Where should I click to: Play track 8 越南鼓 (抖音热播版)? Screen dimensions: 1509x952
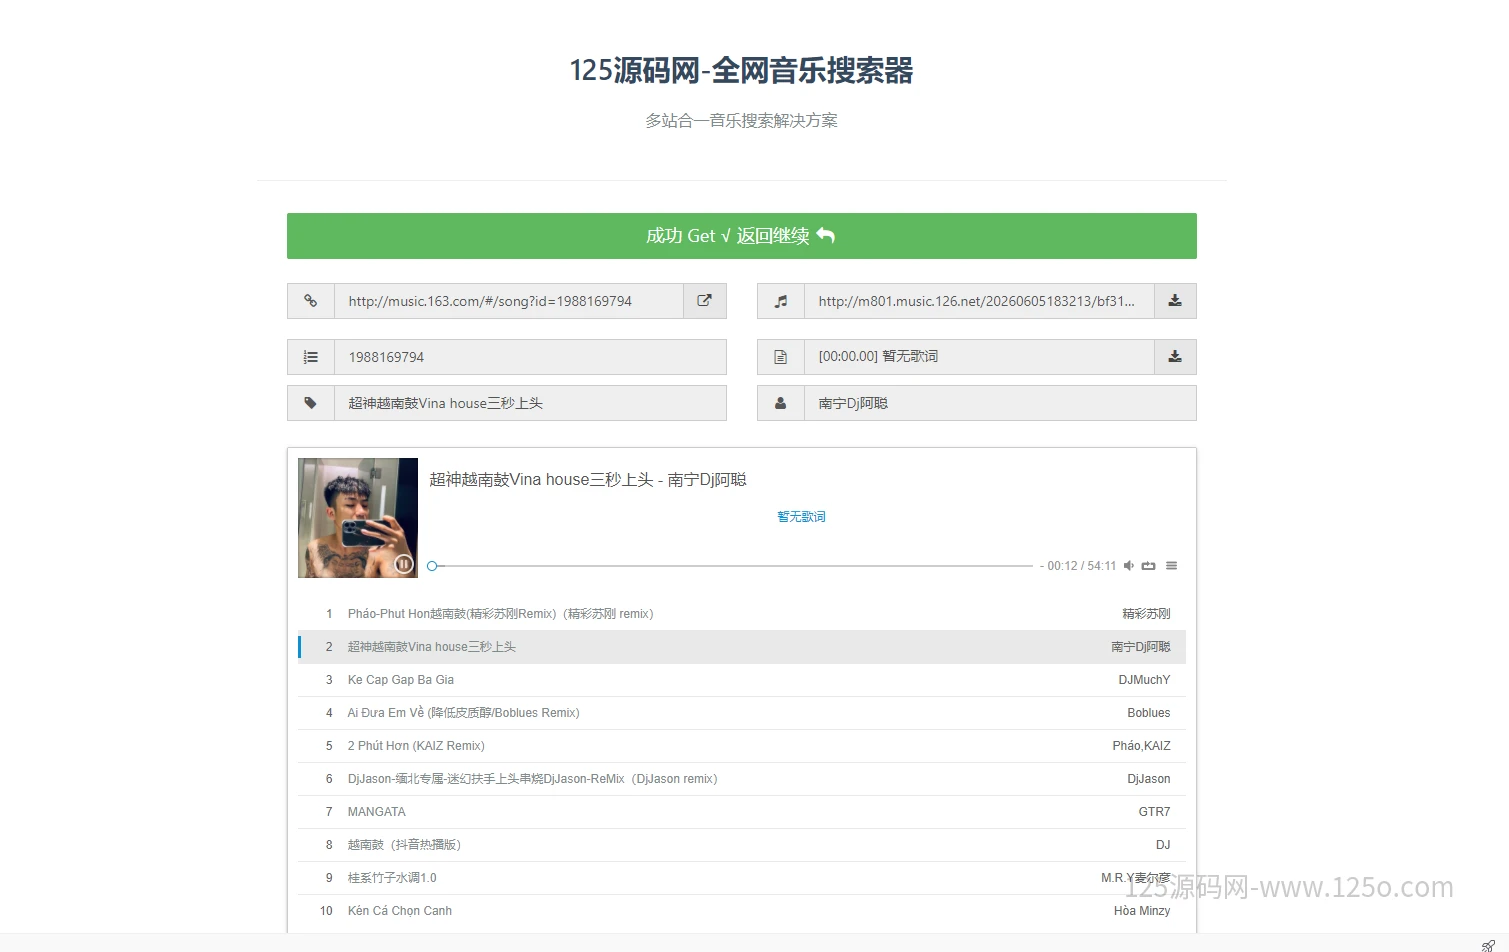point(742,845)
